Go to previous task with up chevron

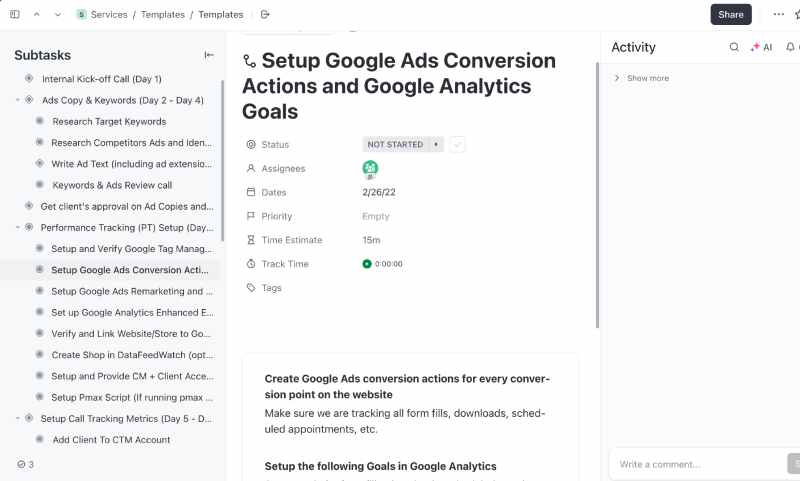[37, 14]
